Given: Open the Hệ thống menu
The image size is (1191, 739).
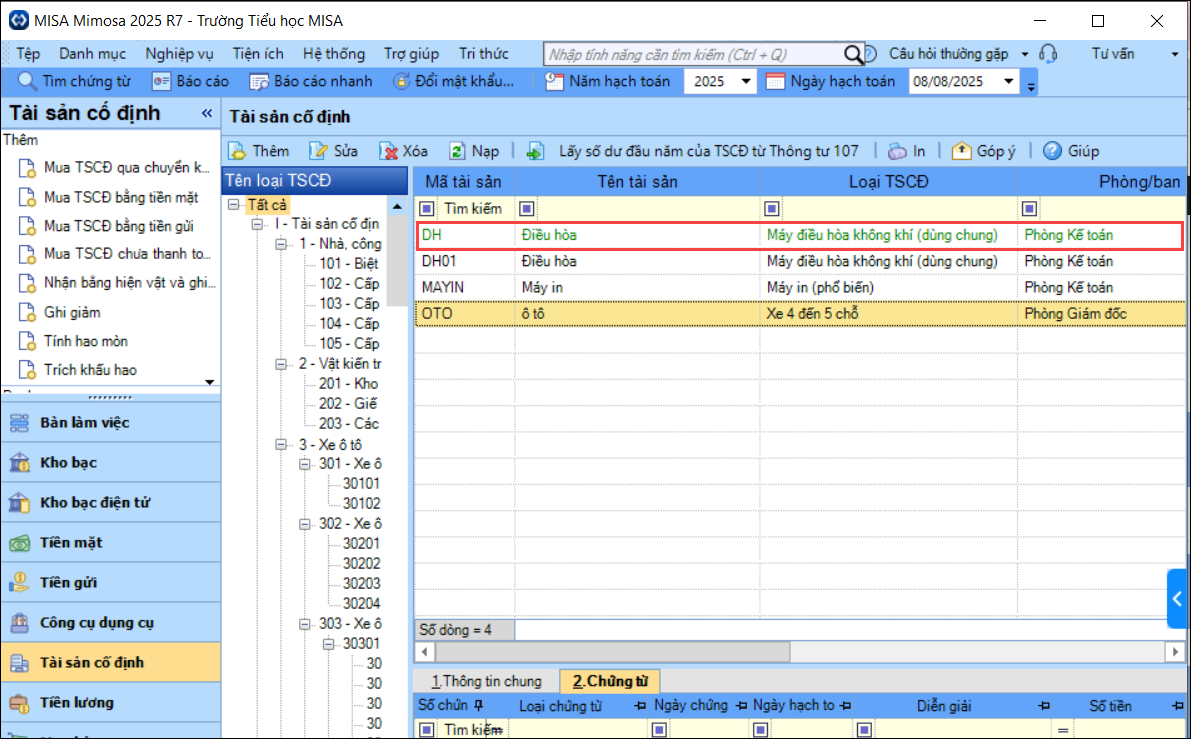Looking at the screenshot, I should (x=333, y=54).
